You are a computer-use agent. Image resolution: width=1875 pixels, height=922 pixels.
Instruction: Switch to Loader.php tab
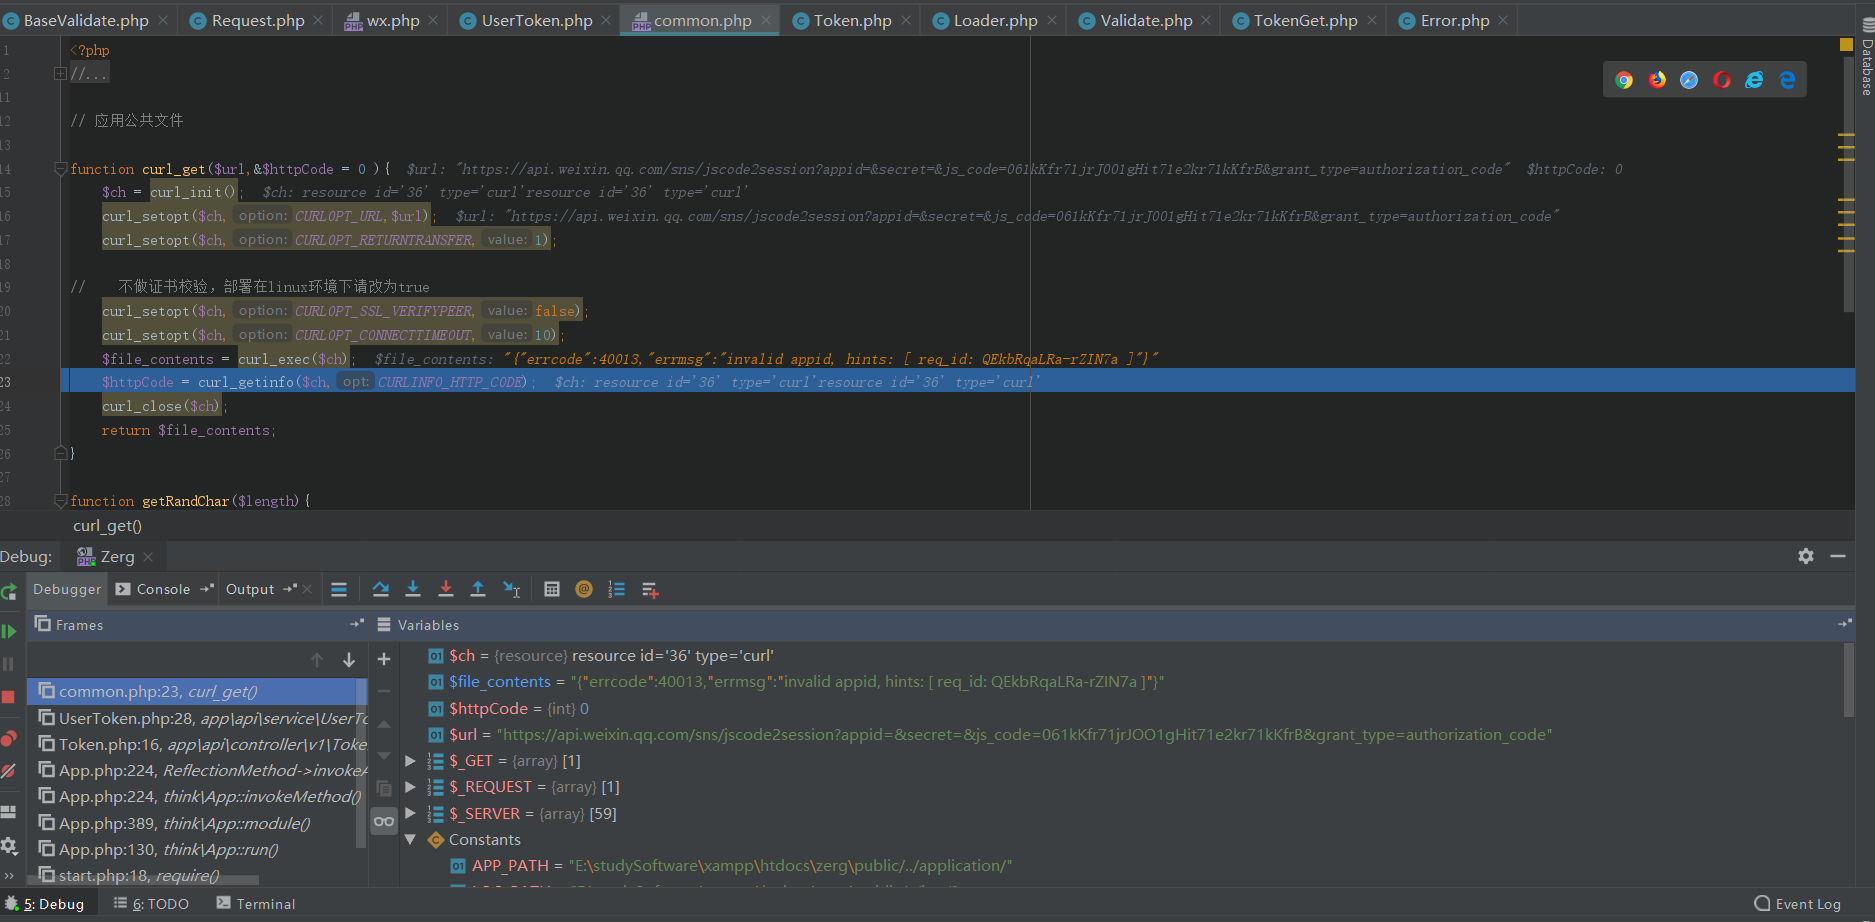[995, 20]
